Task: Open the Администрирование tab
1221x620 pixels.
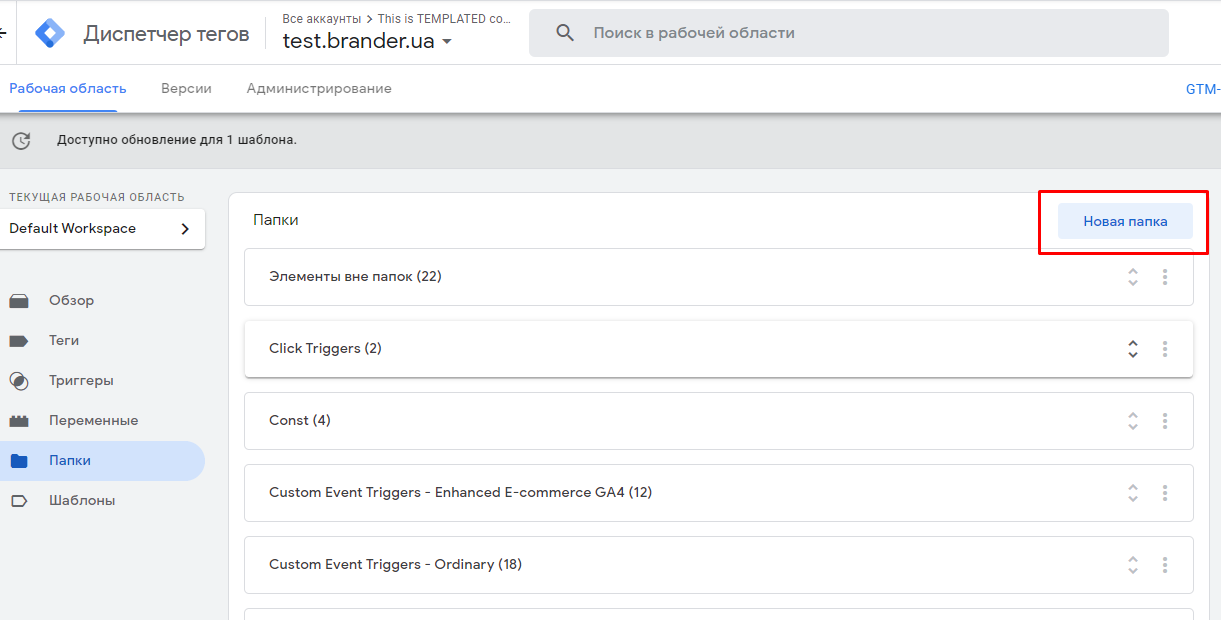Action: pos(319,88)
